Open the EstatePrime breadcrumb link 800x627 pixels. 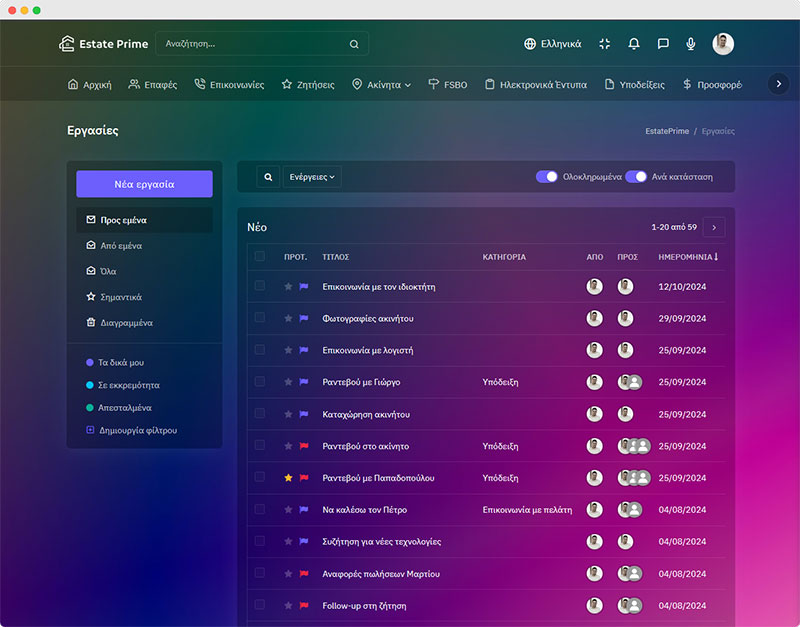click(x=667, y=131)
